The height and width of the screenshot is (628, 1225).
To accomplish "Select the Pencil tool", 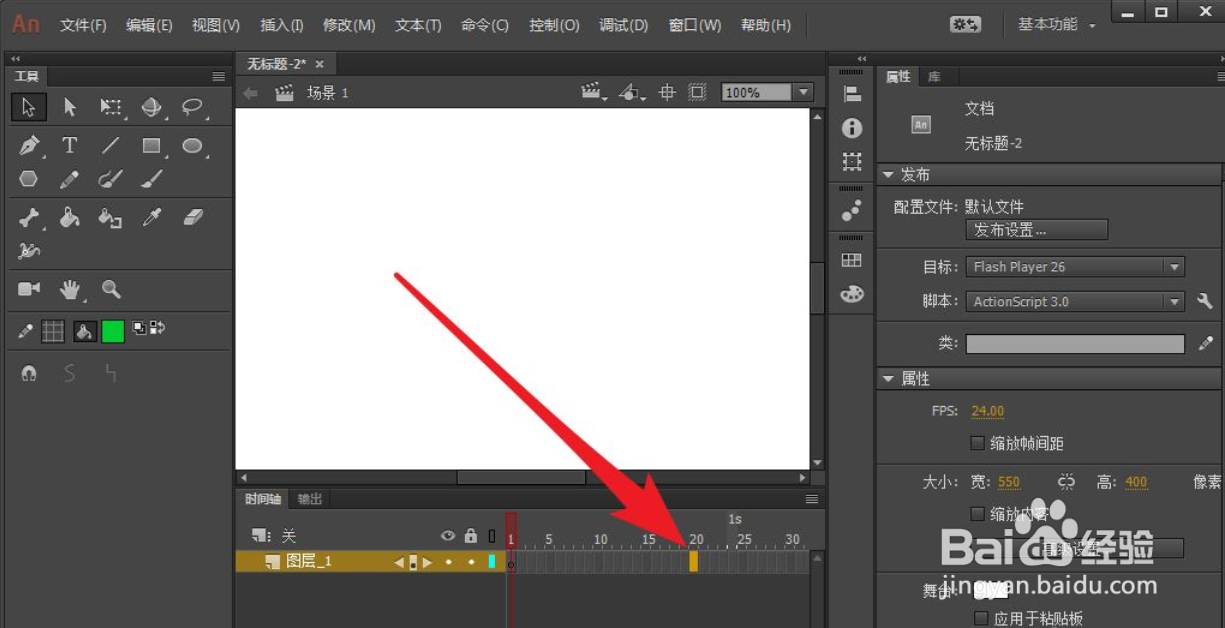I will pyautogui.click(x=70, y=179).
